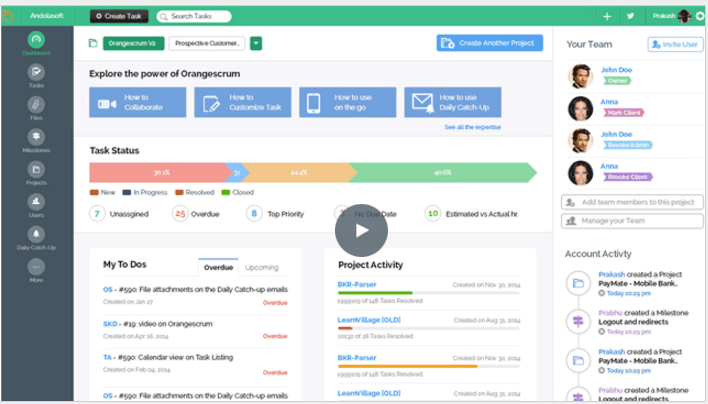Screen dimensions: 708x404
Task: Click the Revoke Admin badge
Action: click(628, 145)
